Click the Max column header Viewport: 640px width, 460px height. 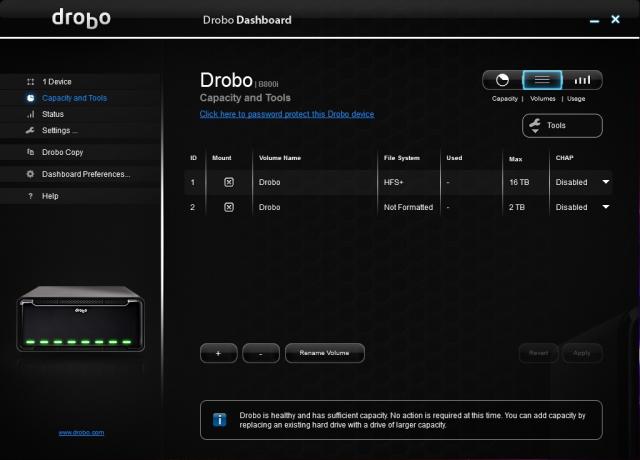[516, 159]
